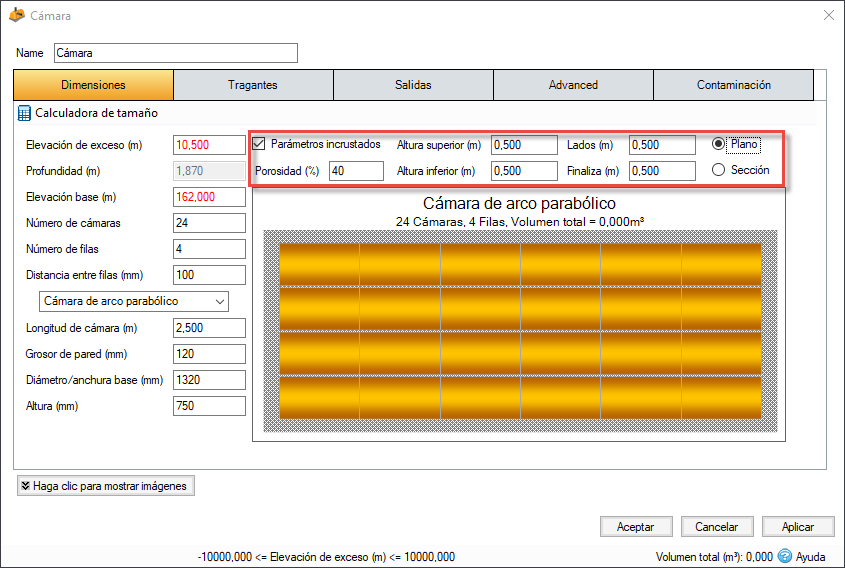This screenshot has height=568, width=845.
Task: Click the chamber layout plan preview
Action: click(520, 331)
